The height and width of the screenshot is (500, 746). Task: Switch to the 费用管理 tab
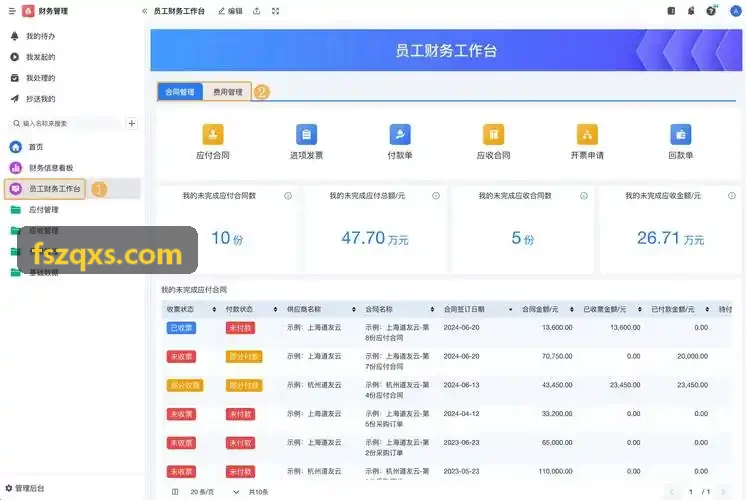[x=227, y=92]
